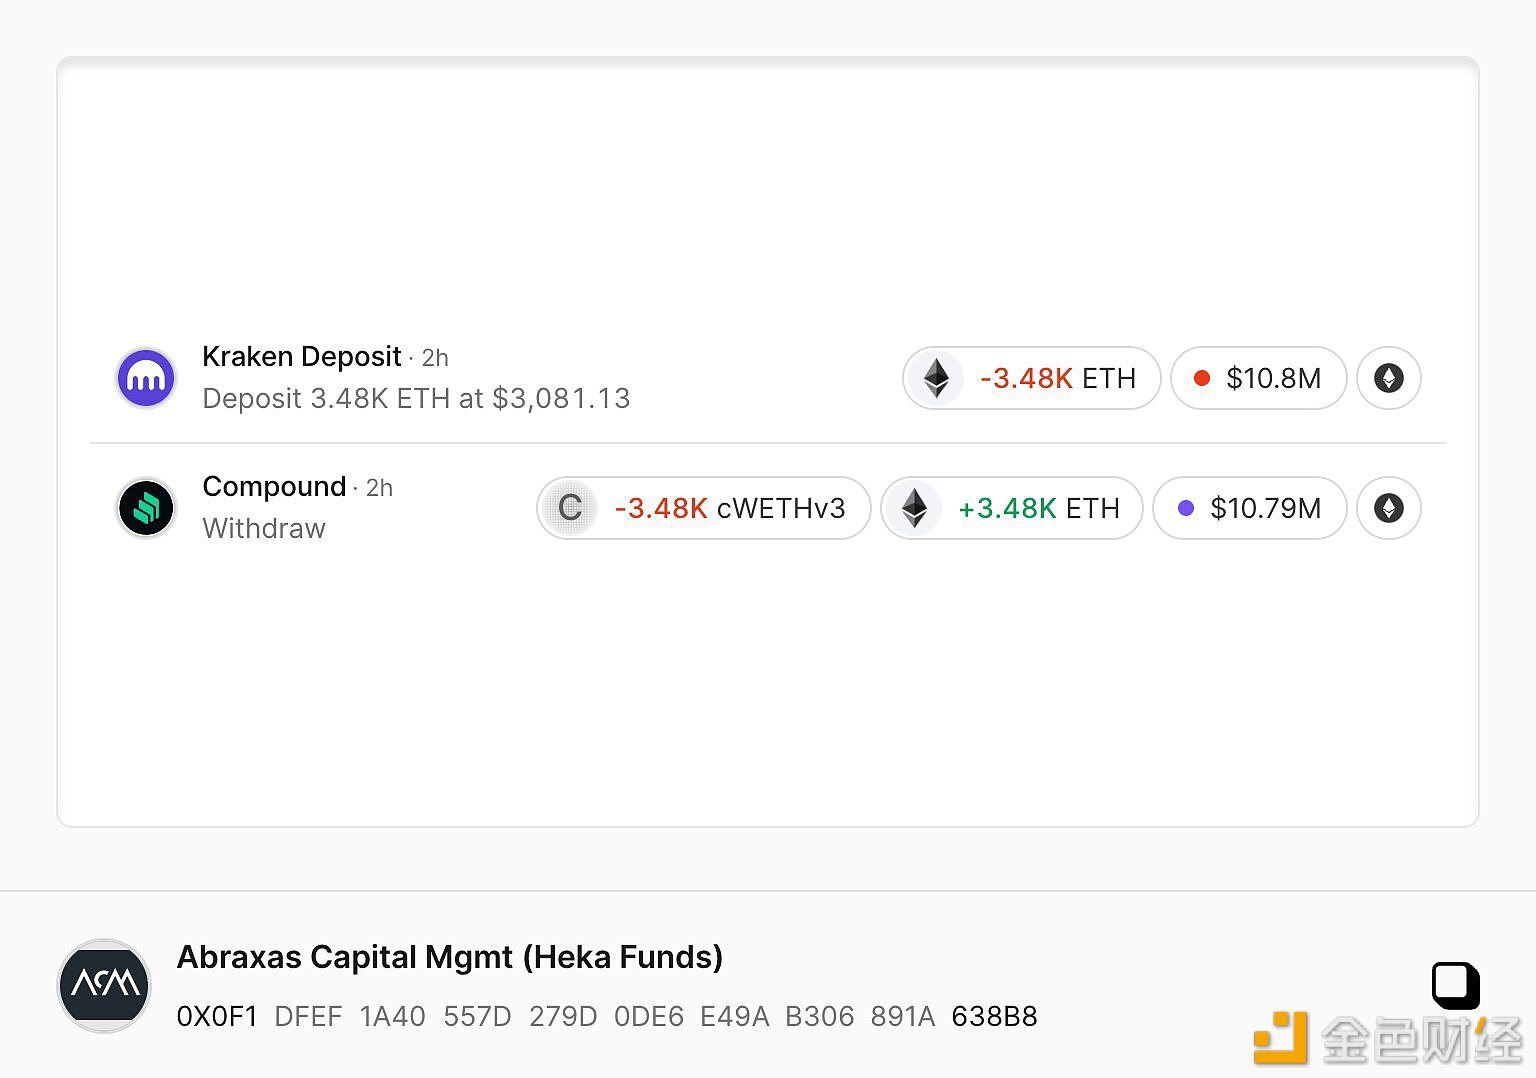The height and width of the screenshot is (1078, 1536).
Task: Expand the $10.8M value pill
Action: coord(1258,378)
